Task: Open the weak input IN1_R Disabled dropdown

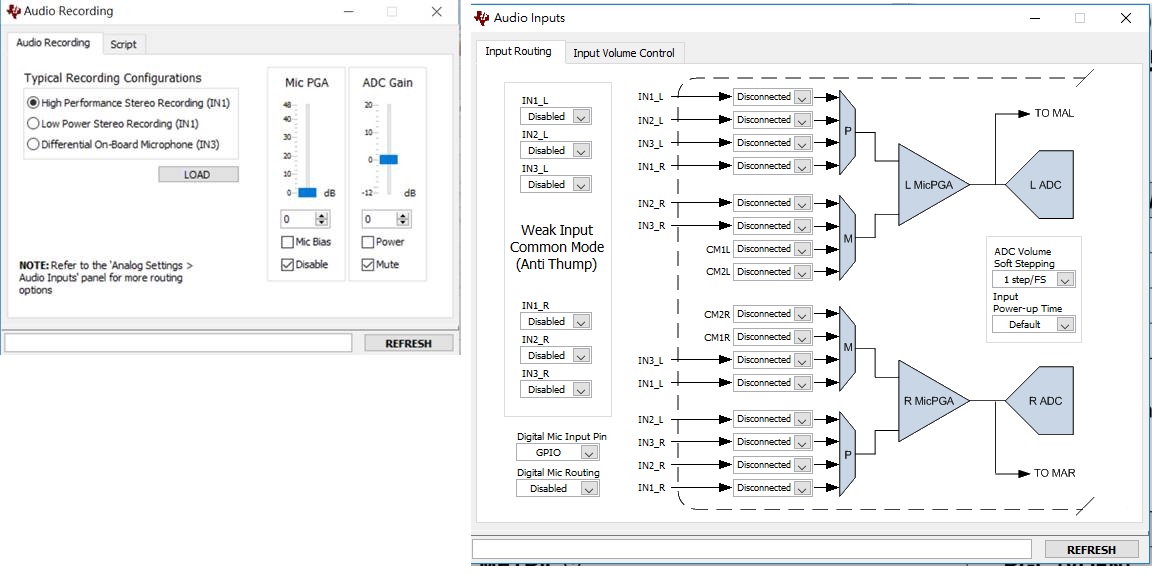Action: [556, 322]
